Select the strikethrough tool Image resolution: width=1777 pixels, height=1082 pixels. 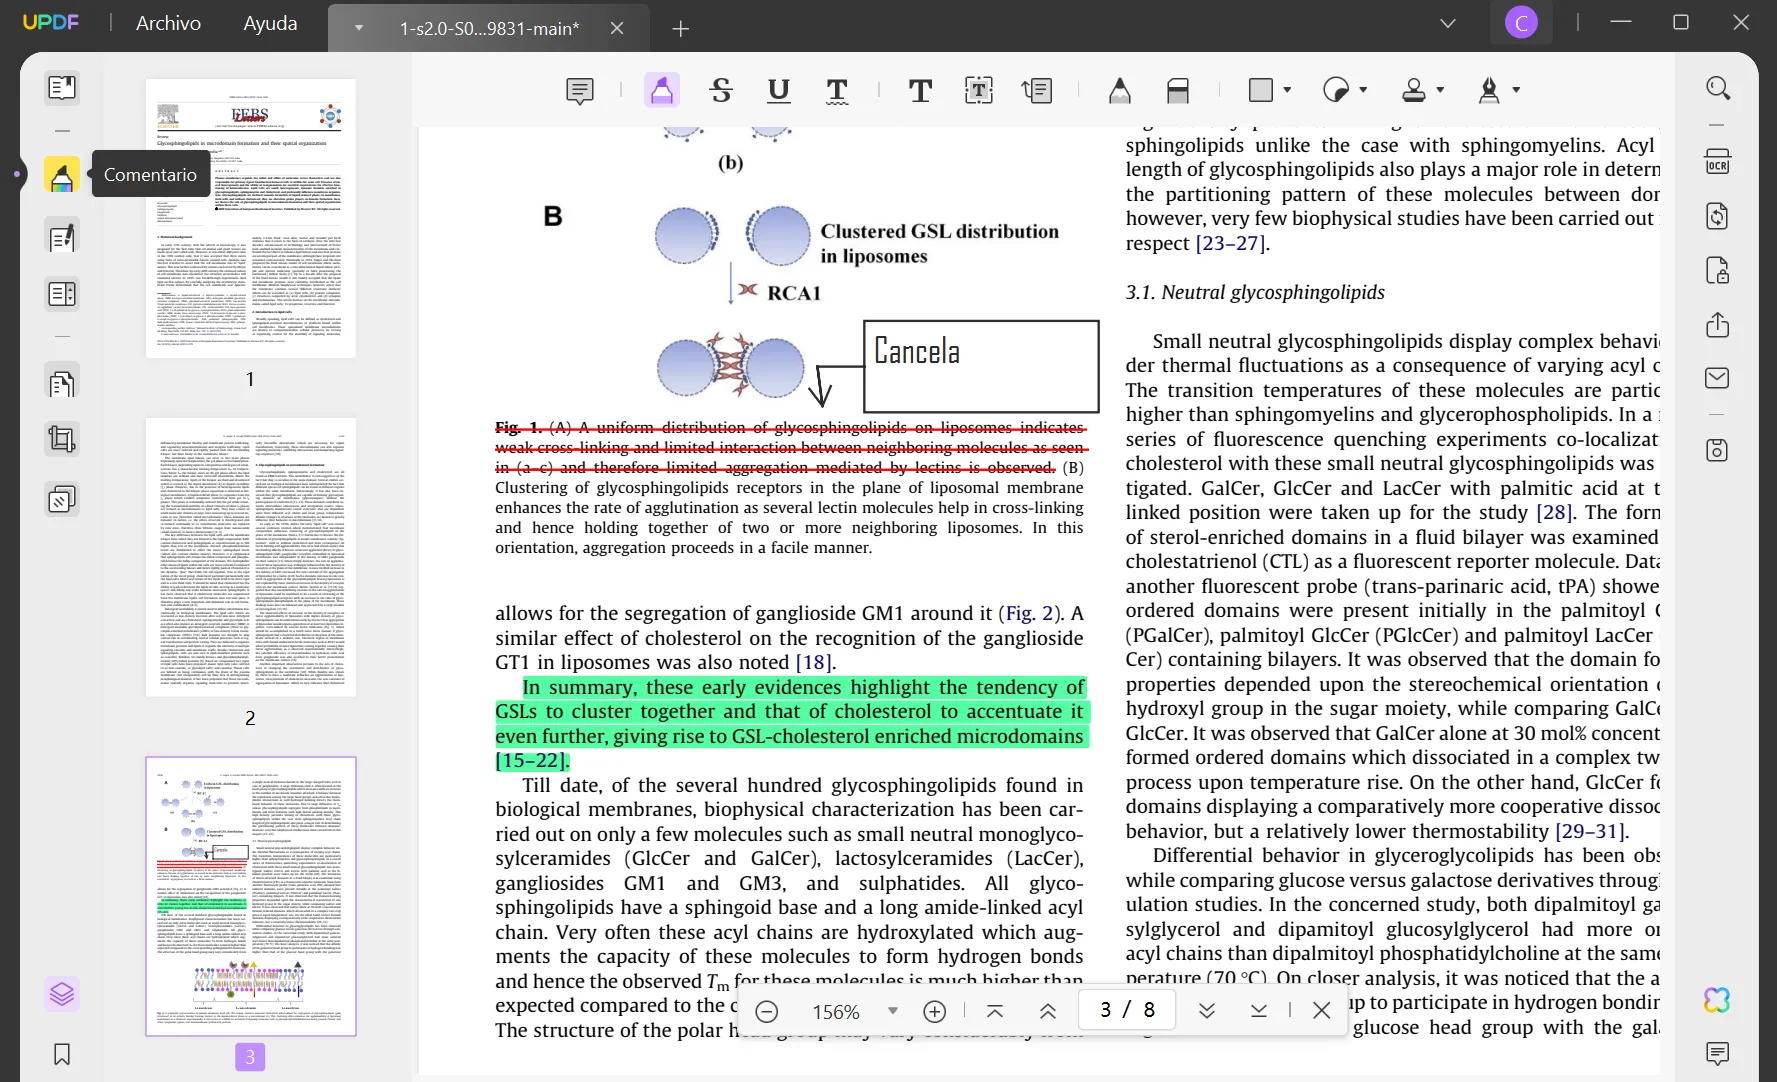[721, 91]
